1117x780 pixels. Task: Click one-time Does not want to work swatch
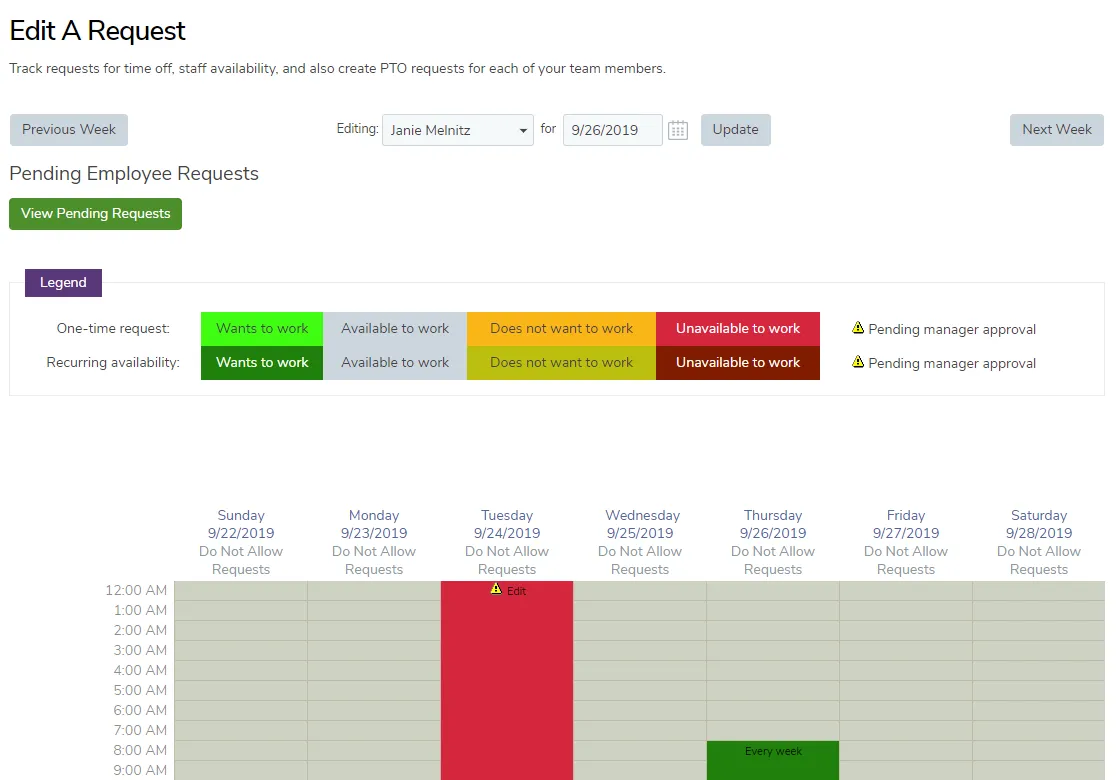pyautogui.click(x=561, y=328)
